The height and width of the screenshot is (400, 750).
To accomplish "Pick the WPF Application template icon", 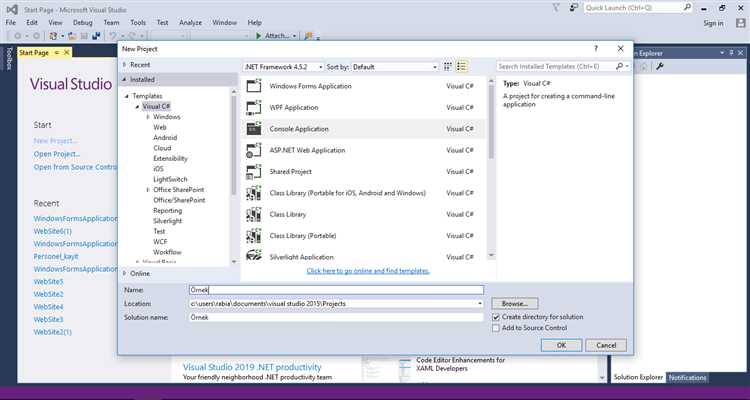I will click(x=251, y=107).
